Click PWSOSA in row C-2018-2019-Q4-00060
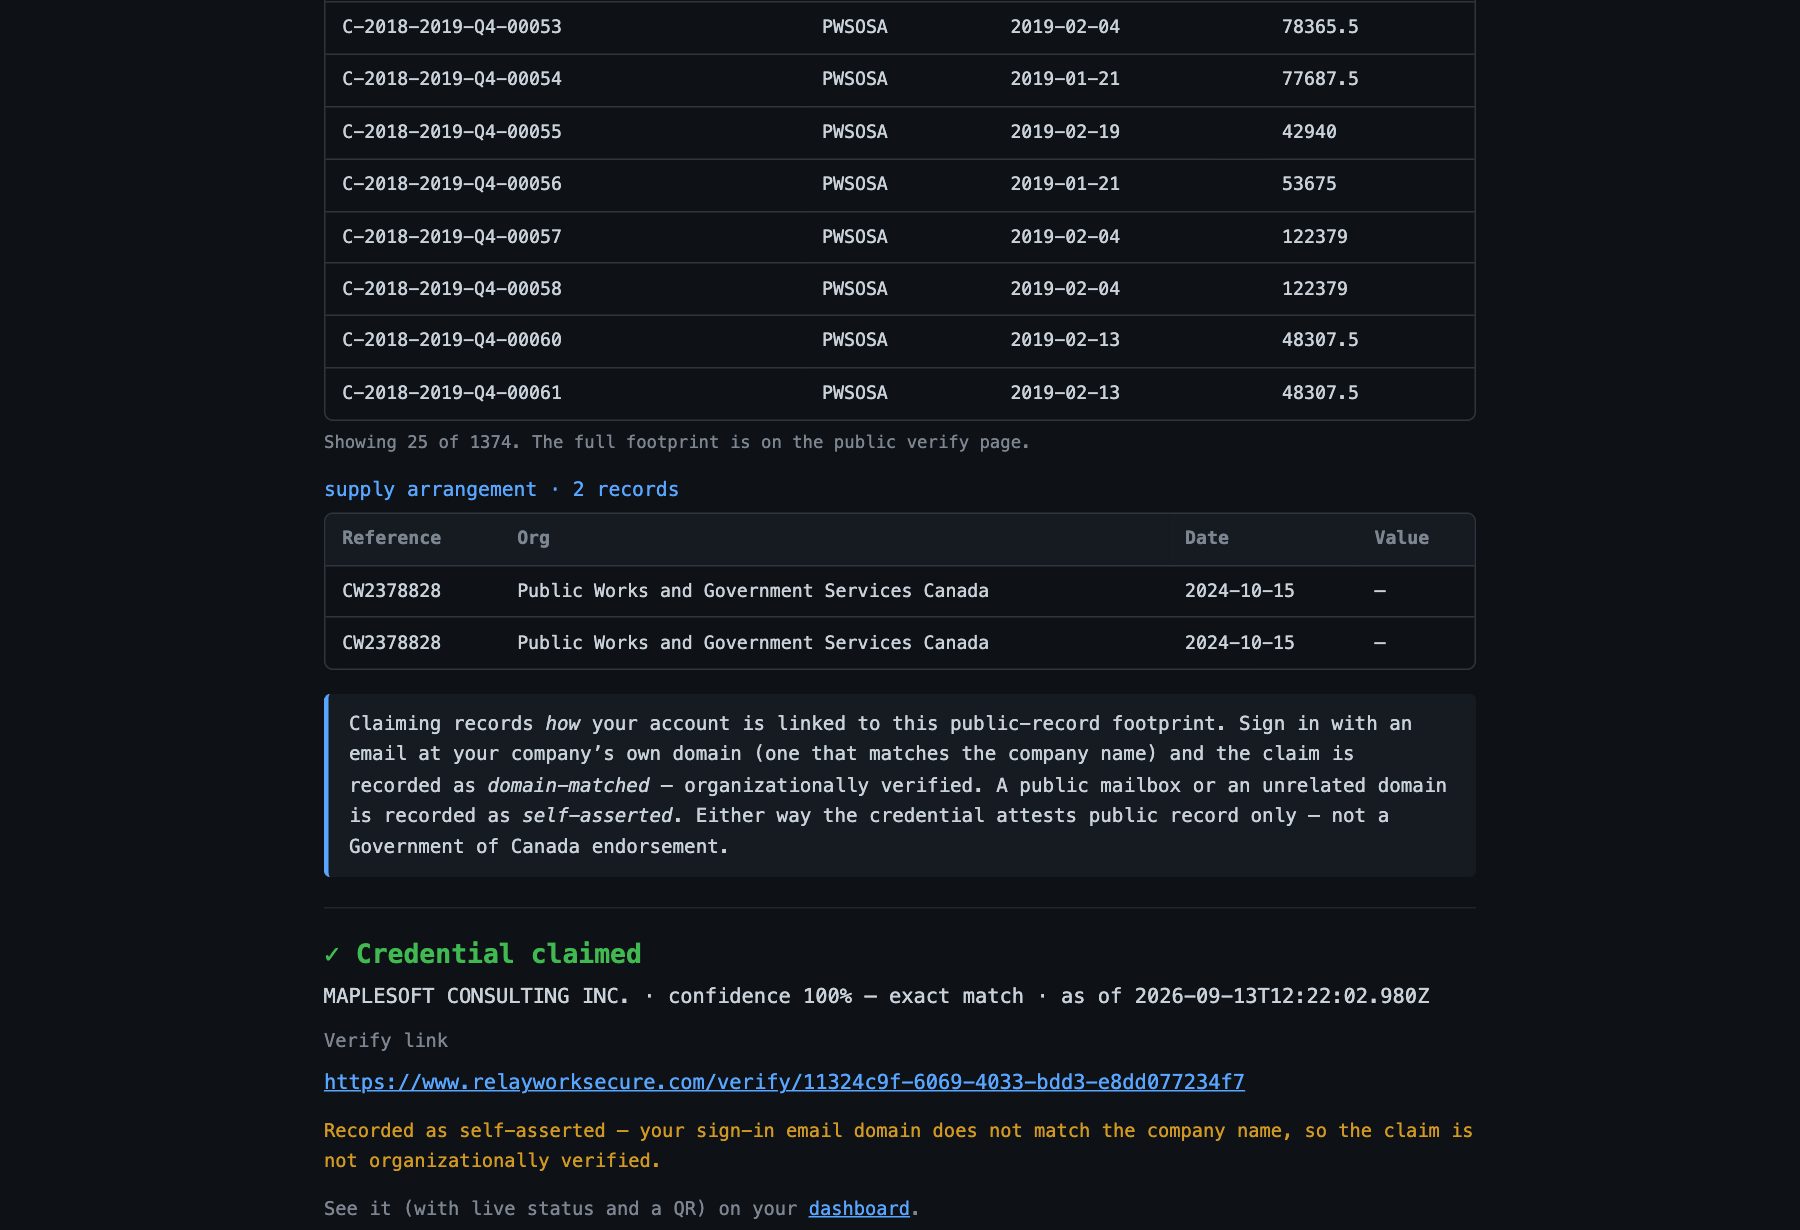The width and height of the screenshot is (1800, 1230). click(x=855, y=340)
